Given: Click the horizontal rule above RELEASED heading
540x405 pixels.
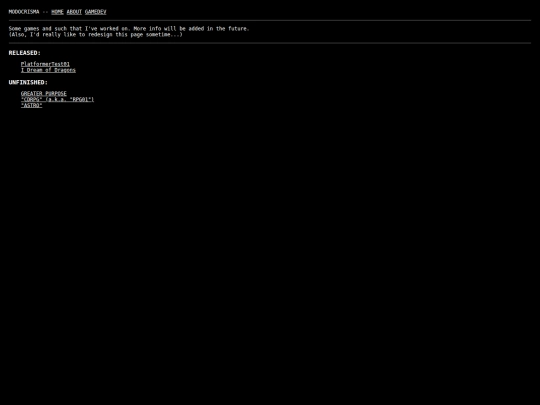Looking at the screenshot, I should coord(270,43).
